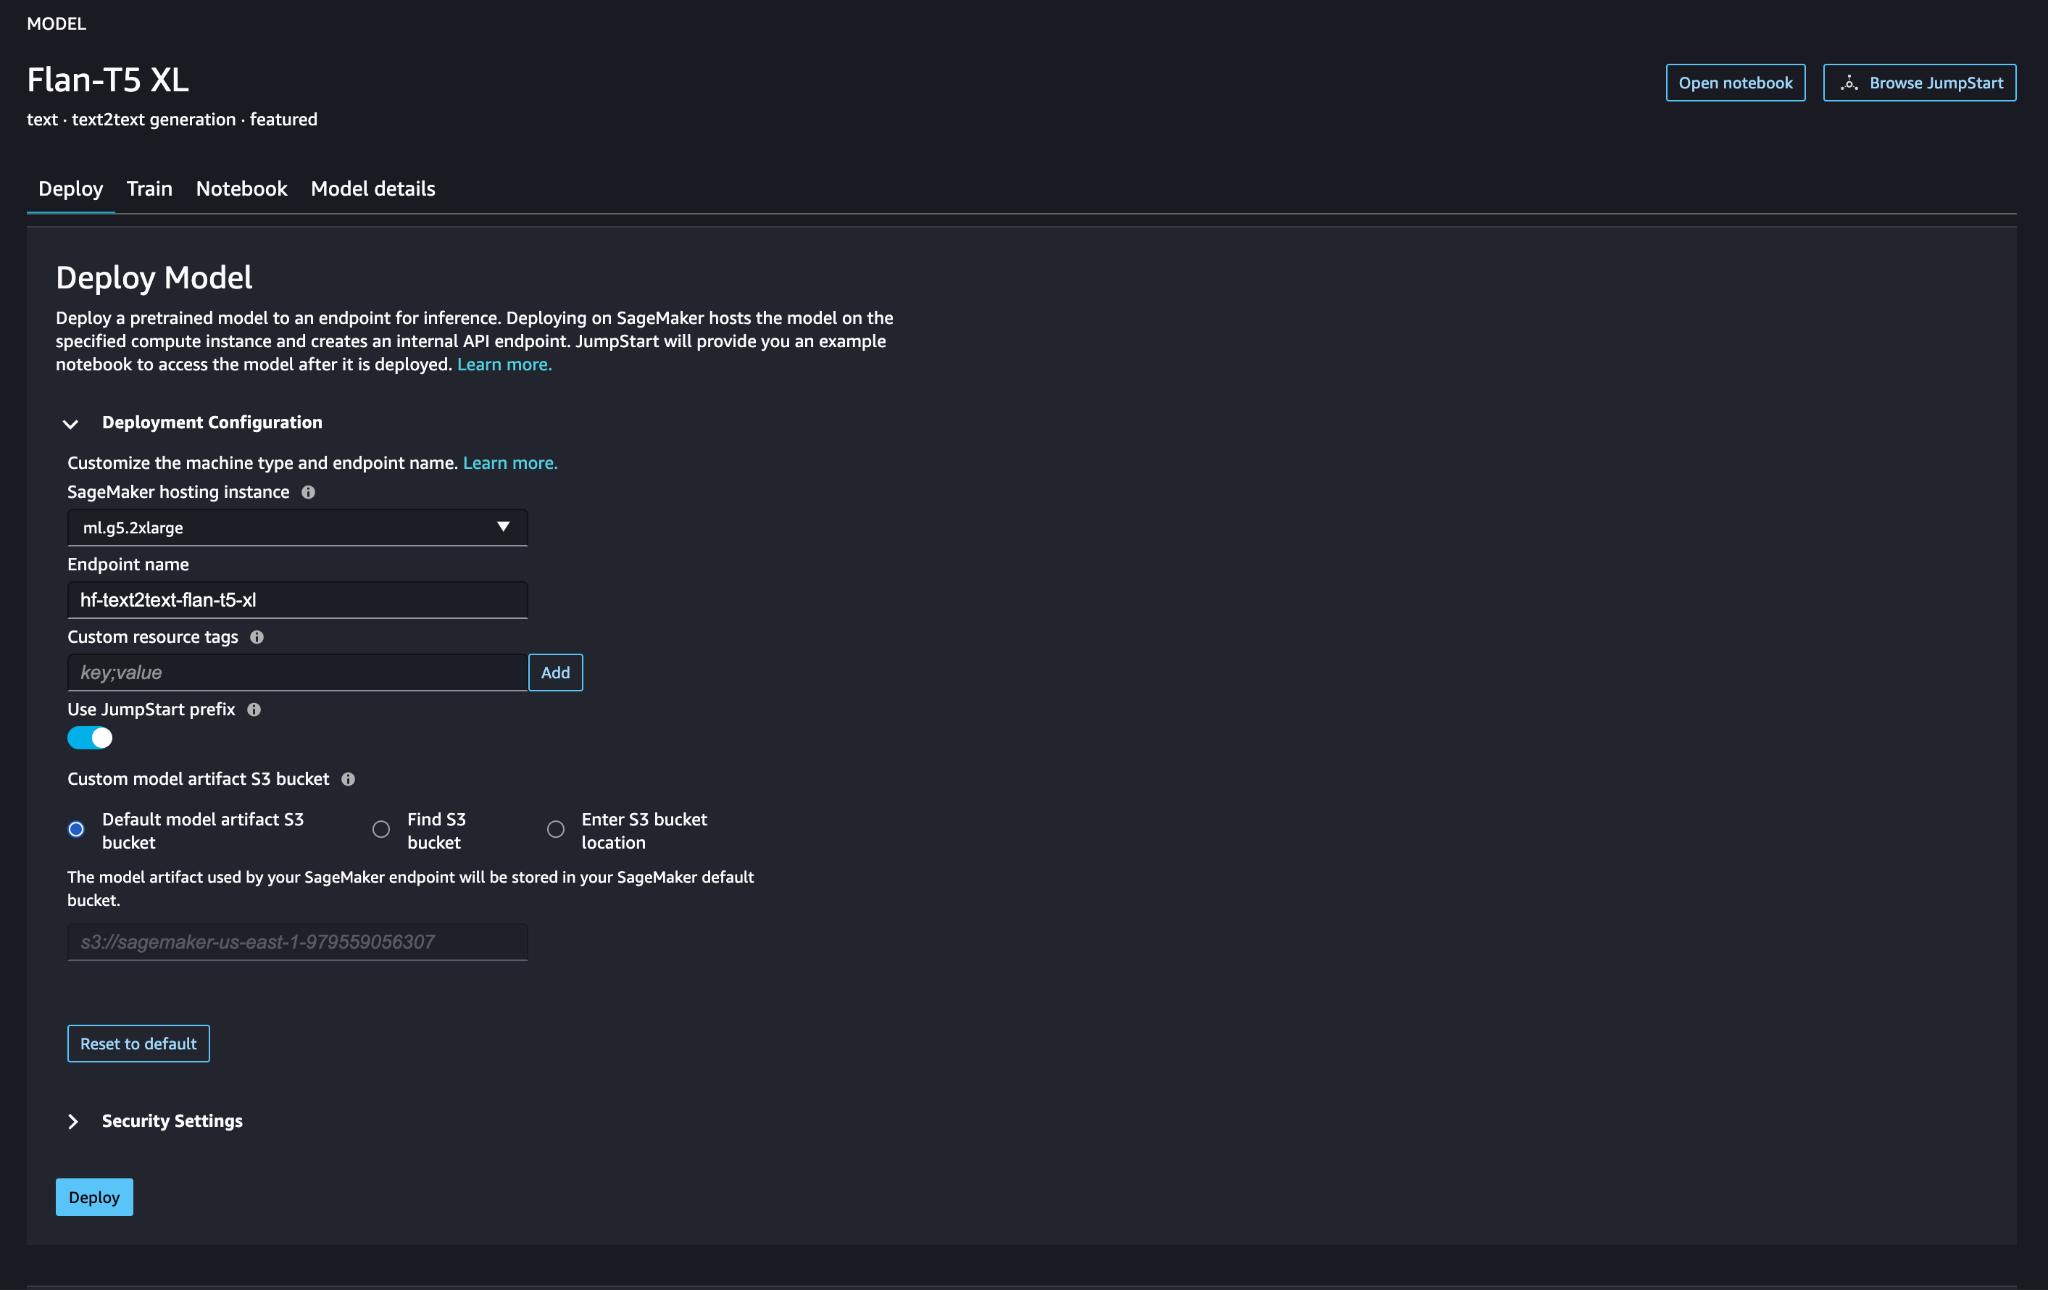2048x1290 pixels.
Task: Follow Learn more link after endpoint name text
Action: (510, 463)
